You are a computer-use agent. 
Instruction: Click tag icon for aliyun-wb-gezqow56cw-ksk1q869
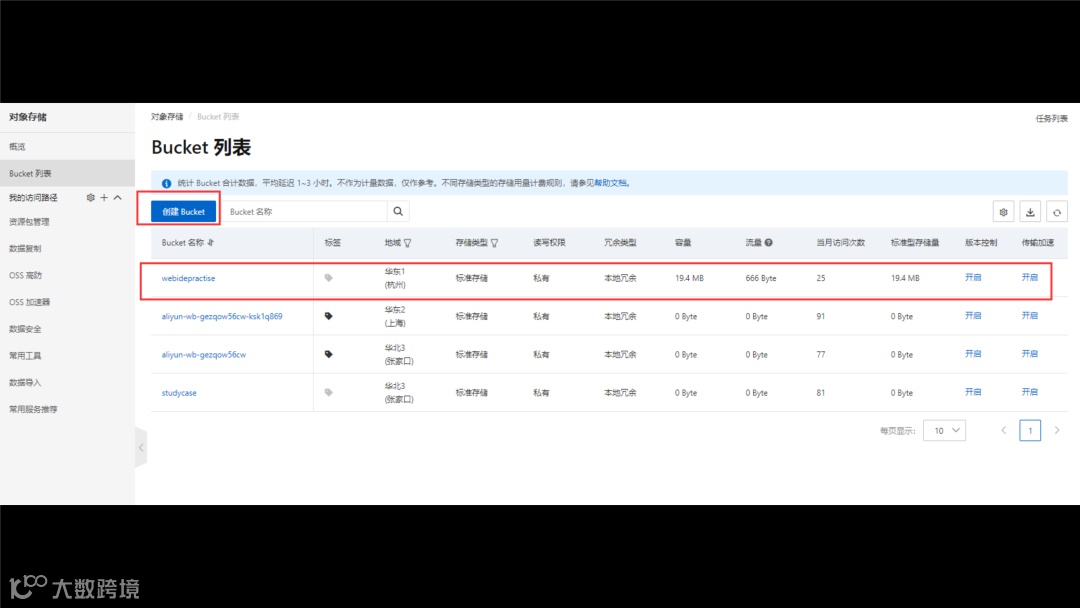click(x=329, y=316)
